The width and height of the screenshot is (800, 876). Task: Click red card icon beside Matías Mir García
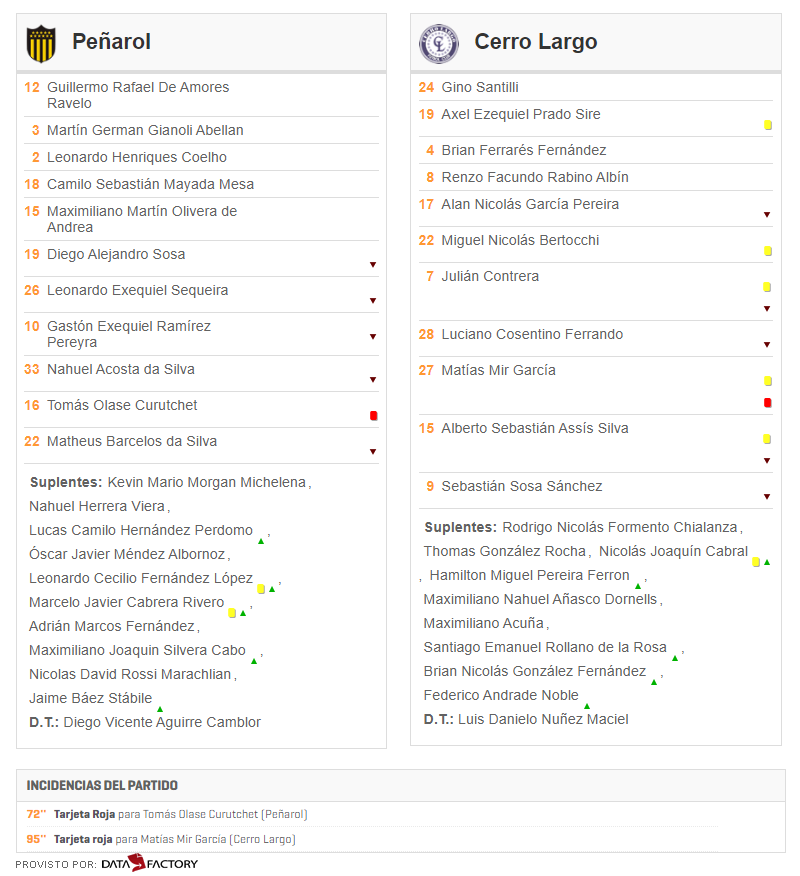768,403
